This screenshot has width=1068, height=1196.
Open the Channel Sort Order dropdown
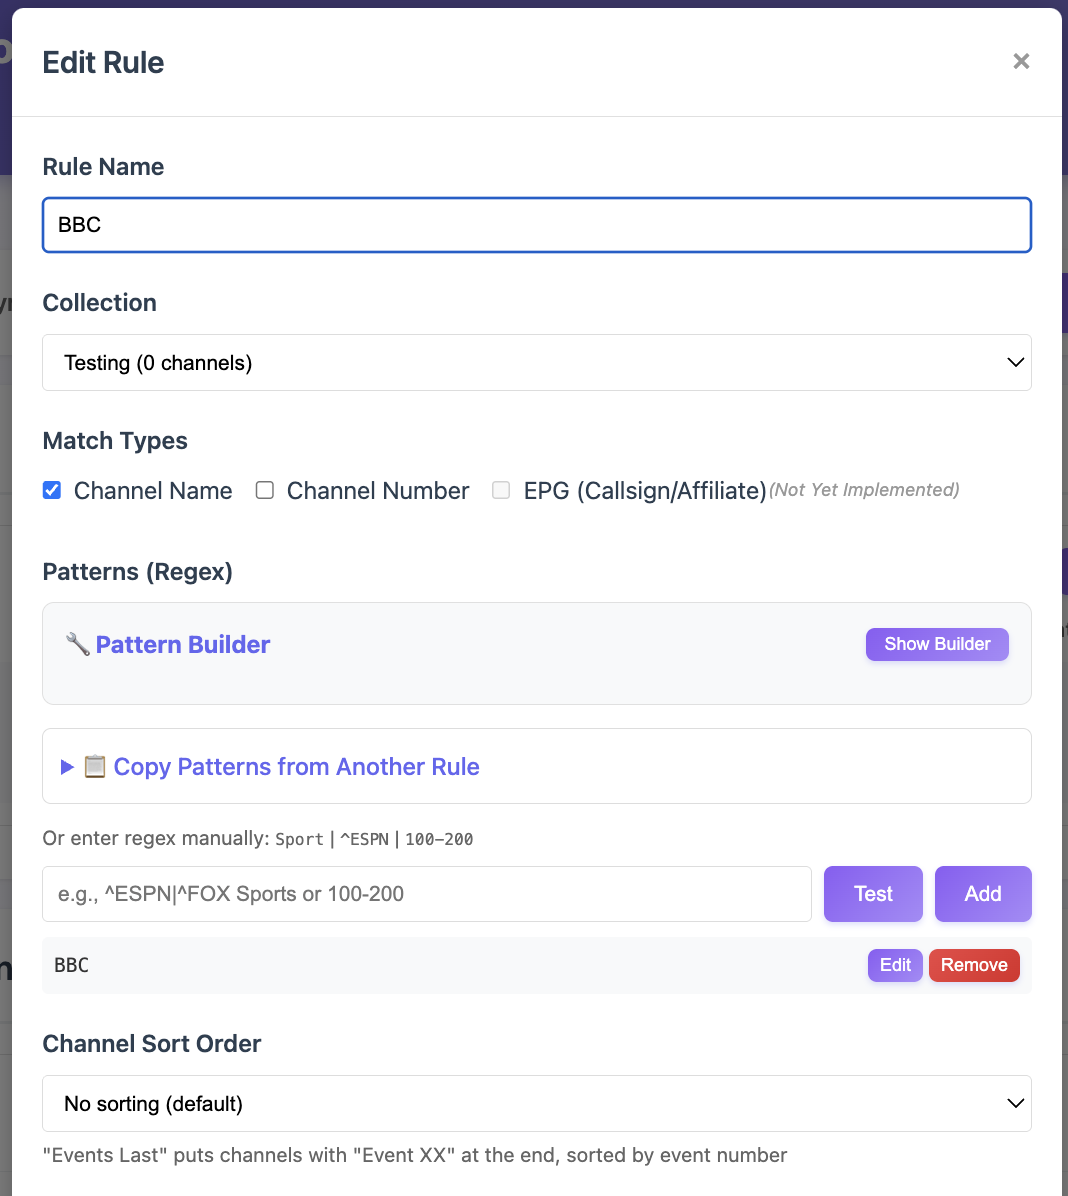[536, 1104]
